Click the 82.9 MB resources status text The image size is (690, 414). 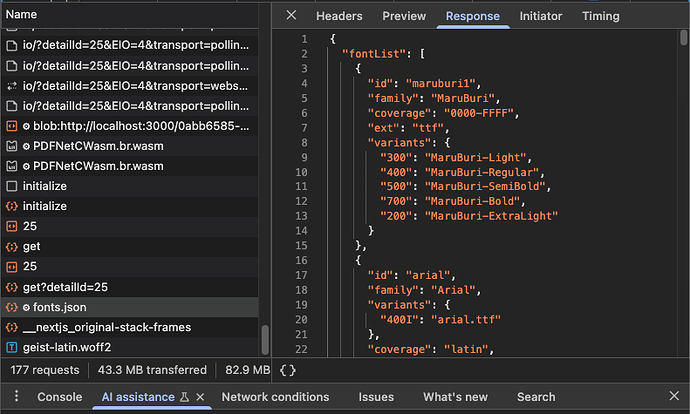[248, 370]
